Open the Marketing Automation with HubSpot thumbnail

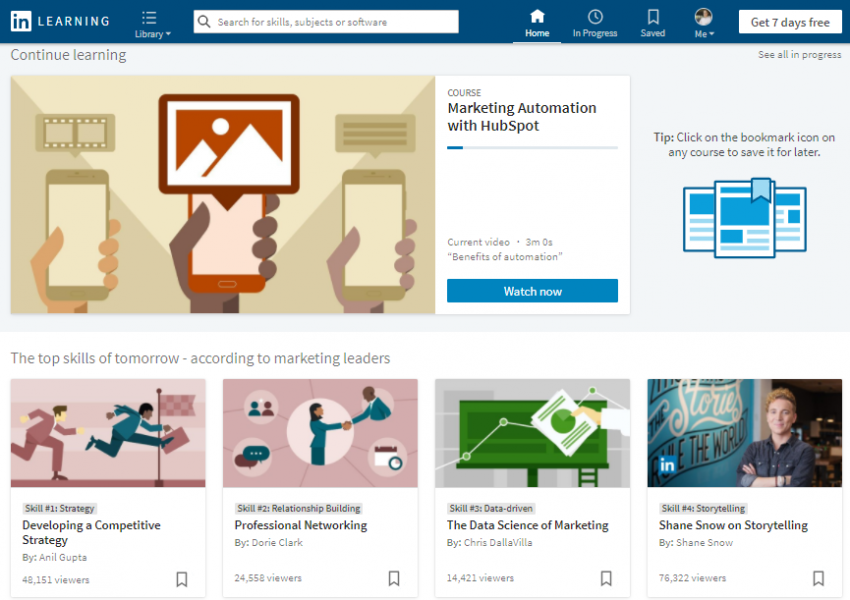click(x=223, y=195)
